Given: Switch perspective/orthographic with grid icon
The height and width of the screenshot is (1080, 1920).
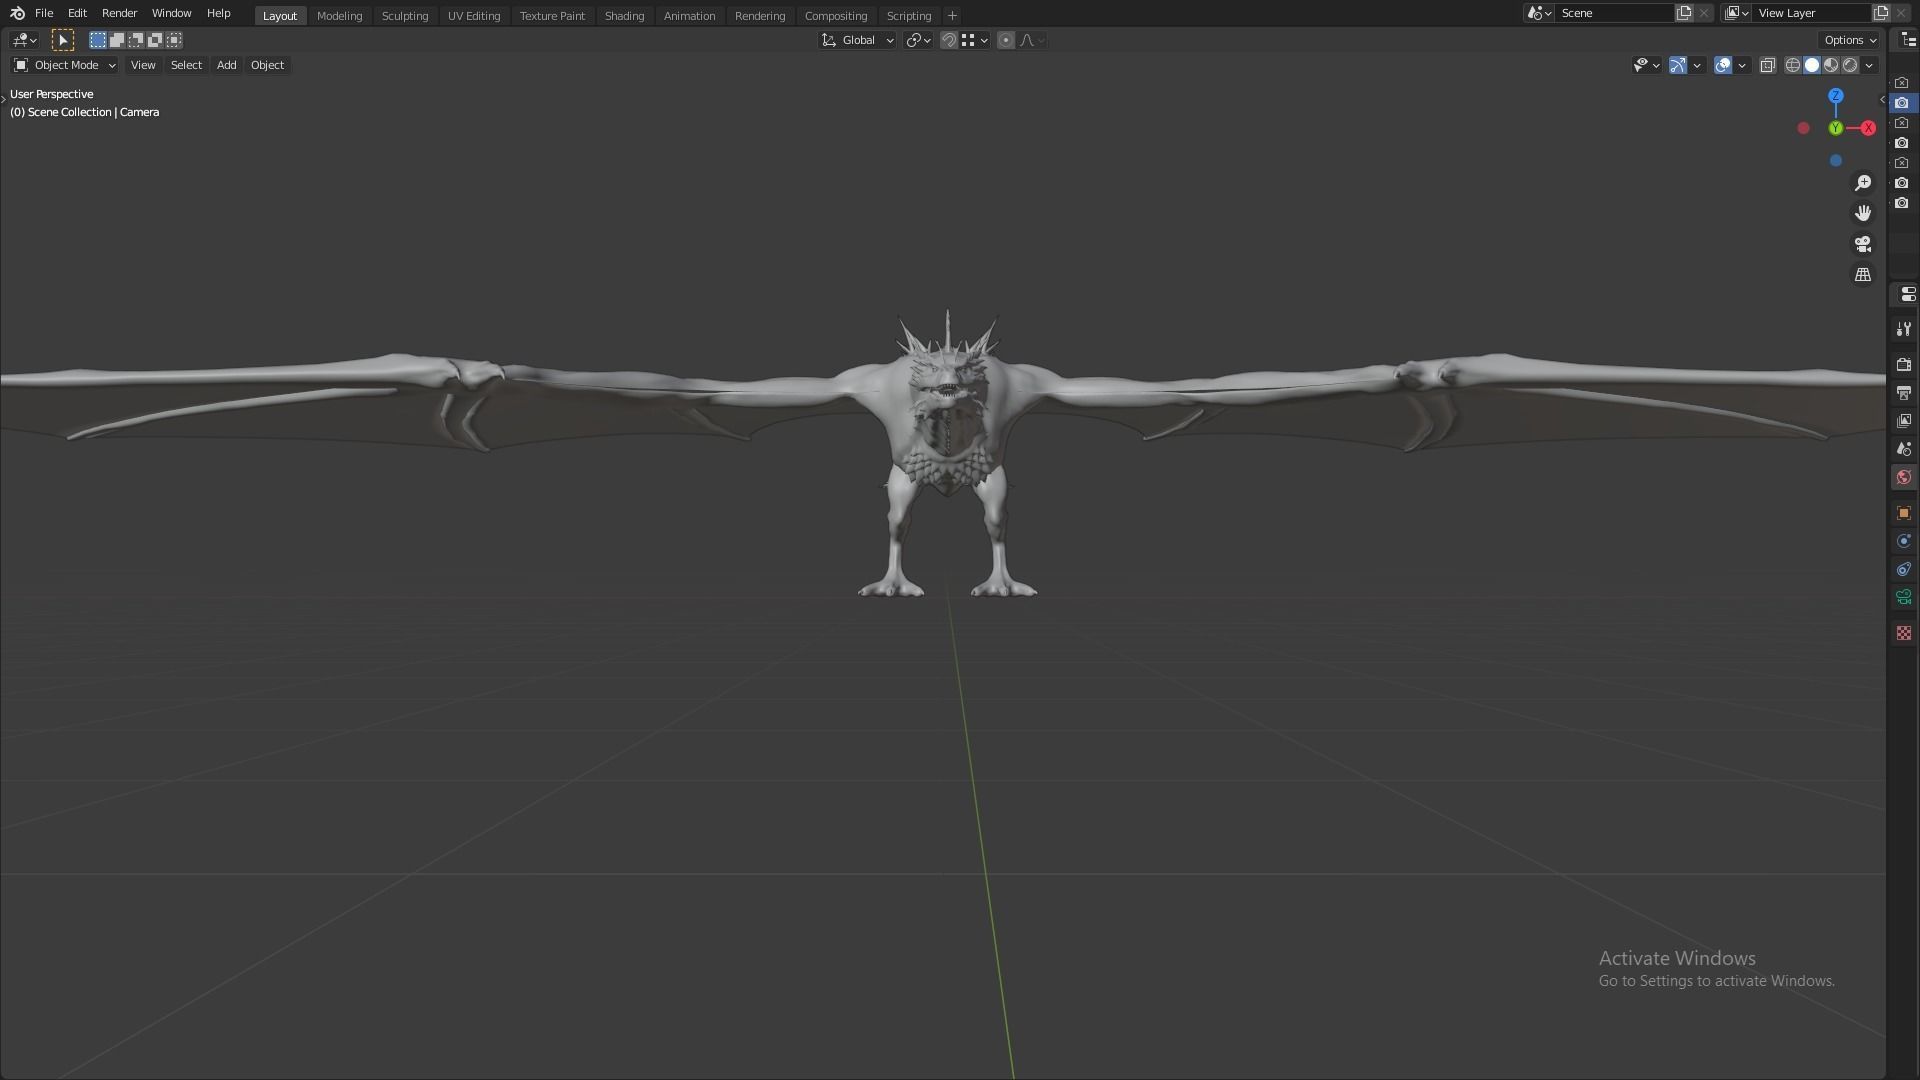Looking at the screenshot, I should point(1863,274).
